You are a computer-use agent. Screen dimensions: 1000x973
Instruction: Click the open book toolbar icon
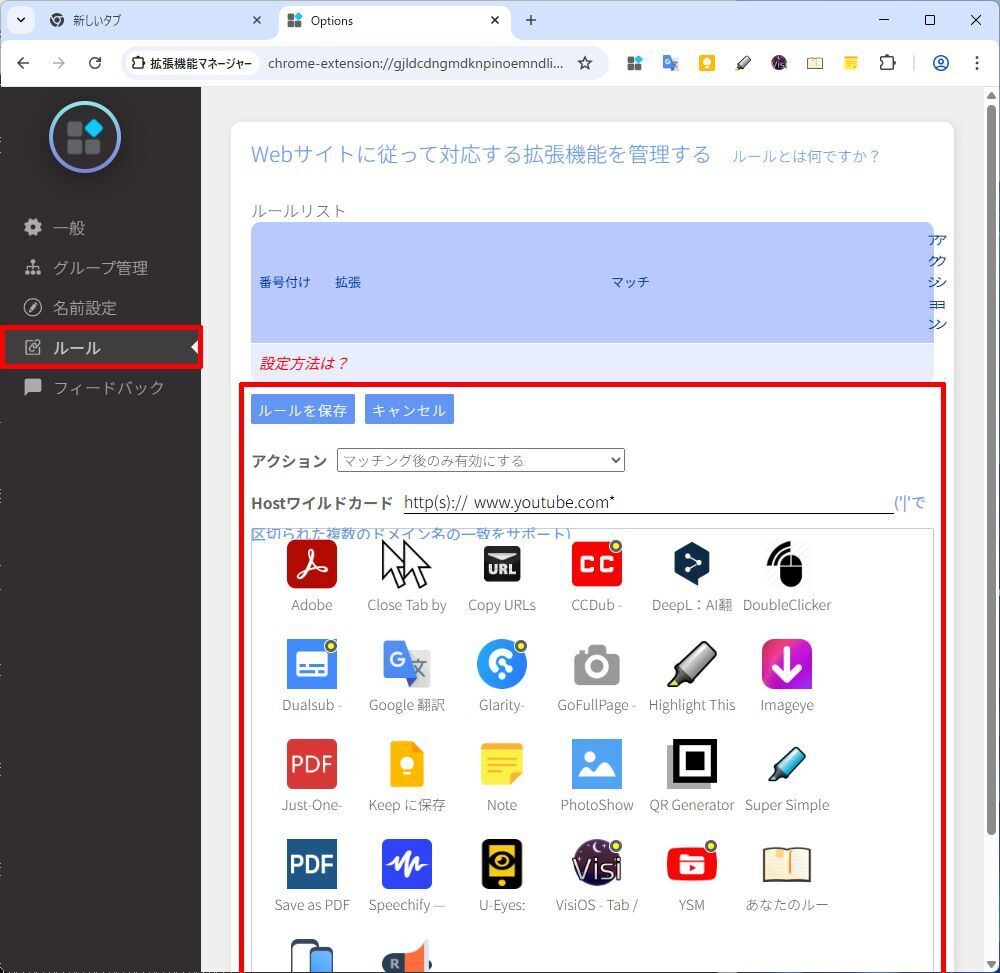(x=814, y=63)
